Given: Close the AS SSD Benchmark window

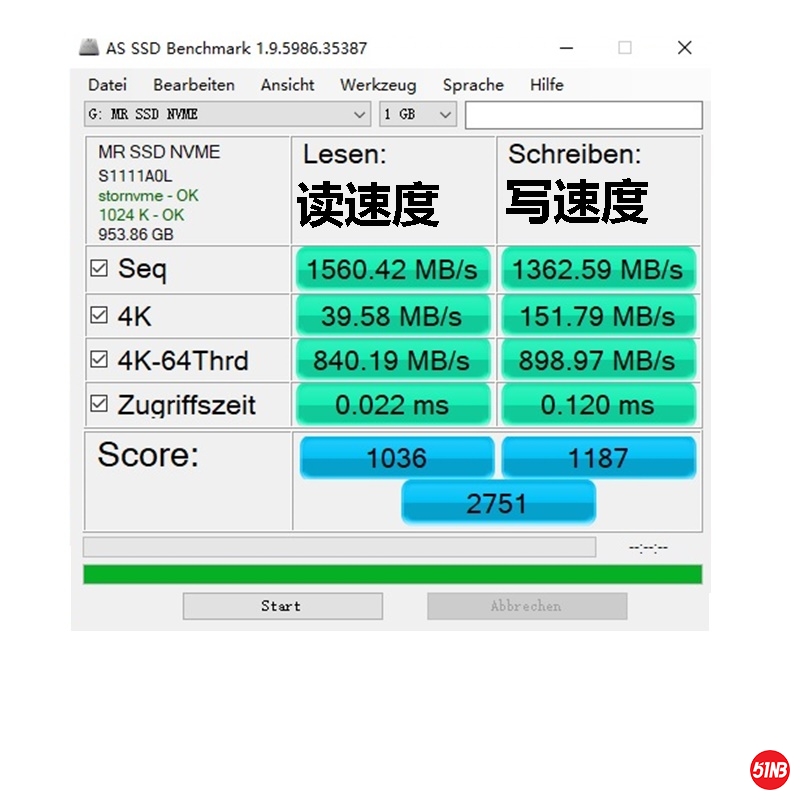Looking at the screenshot, I should 685,48.
